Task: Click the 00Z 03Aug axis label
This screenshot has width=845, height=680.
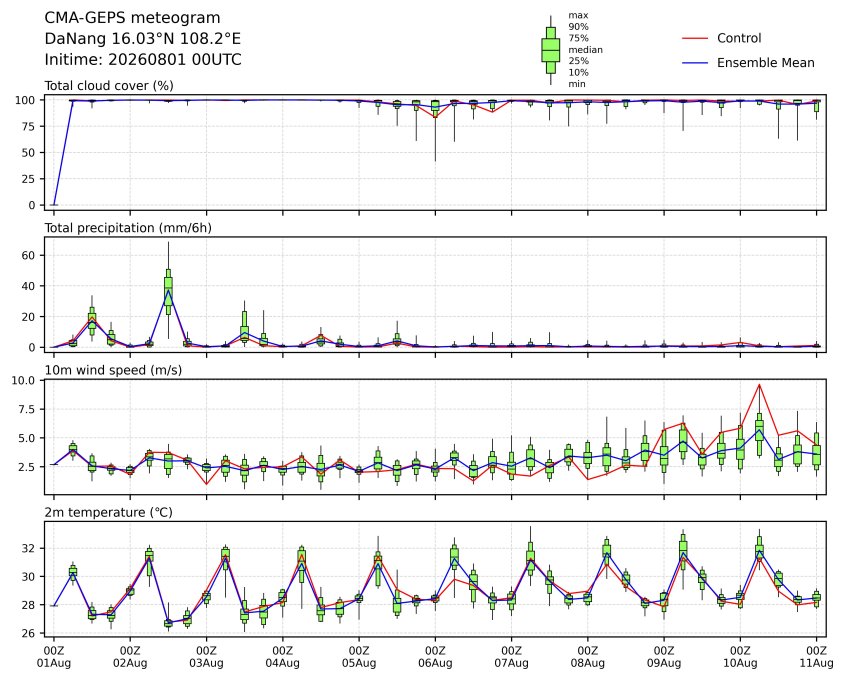Action: click(x=206, y=657)
